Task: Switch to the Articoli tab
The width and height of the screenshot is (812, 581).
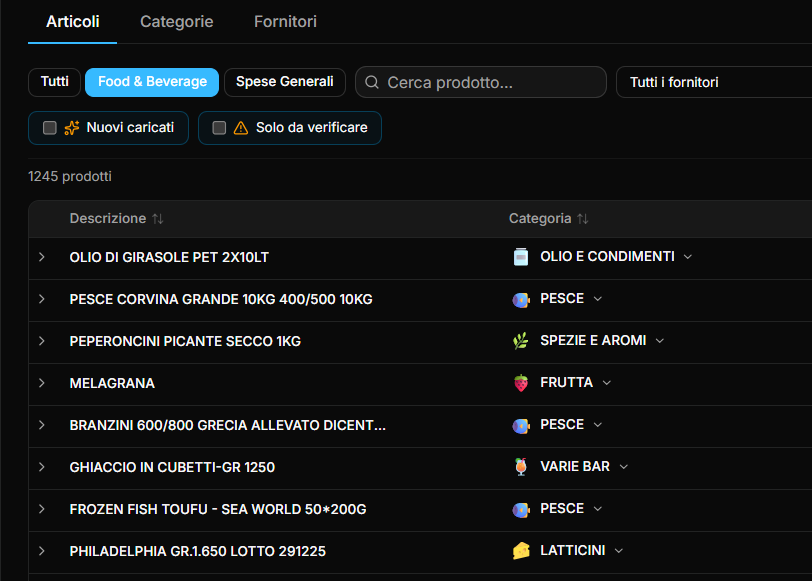Action: (72, 22)
